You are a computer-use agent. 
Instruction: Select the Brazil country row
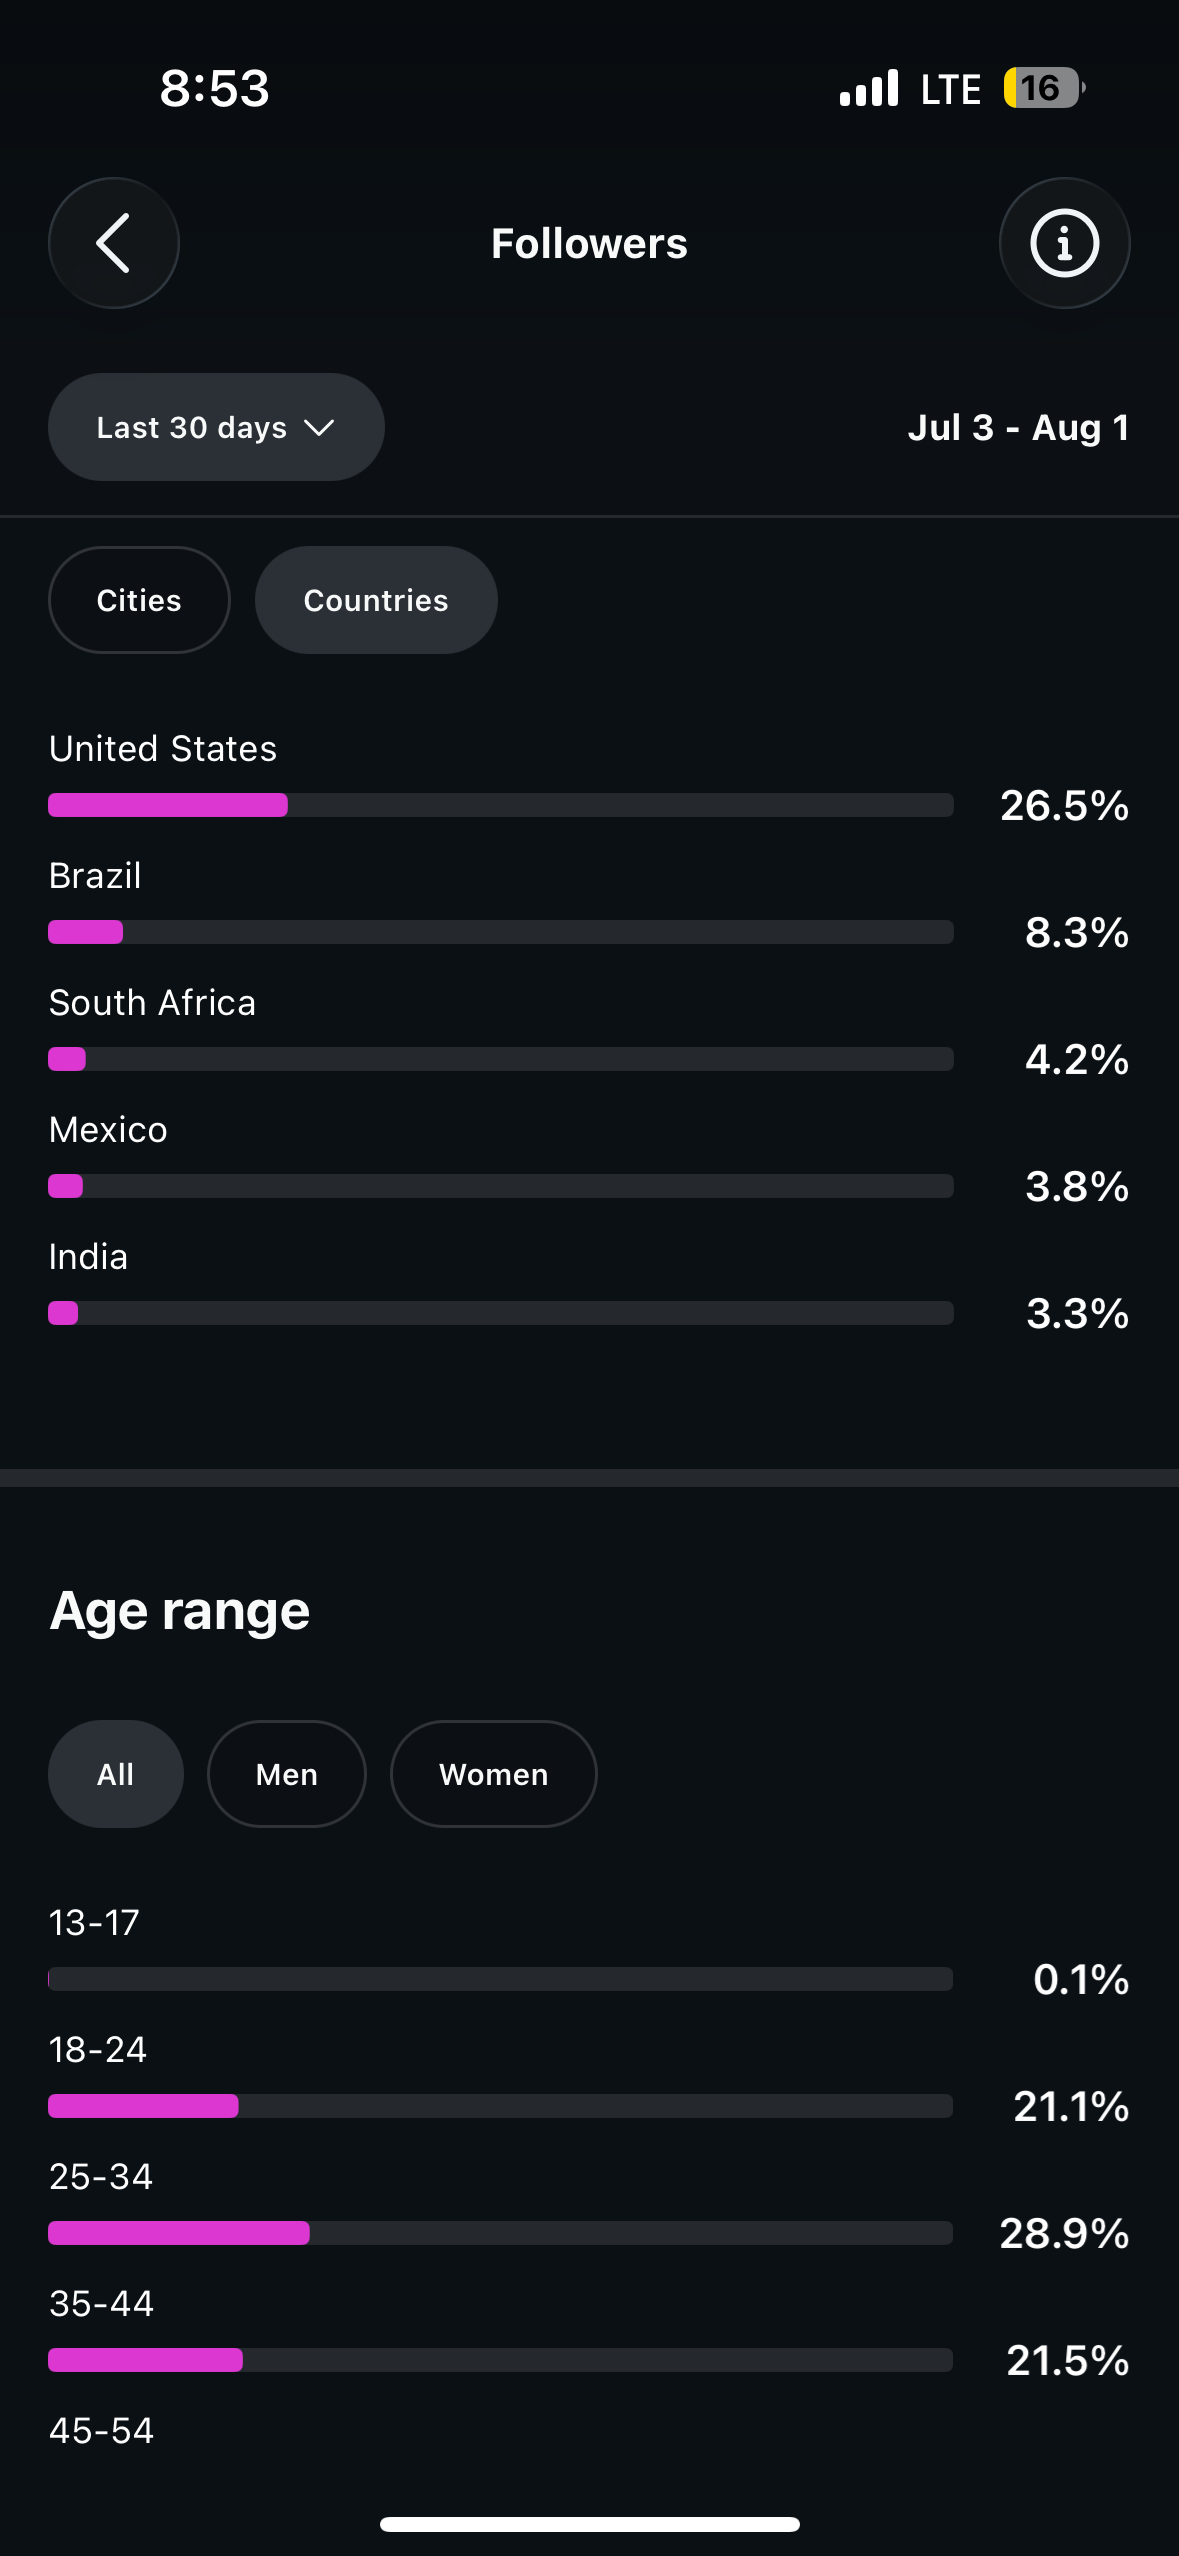589,904
